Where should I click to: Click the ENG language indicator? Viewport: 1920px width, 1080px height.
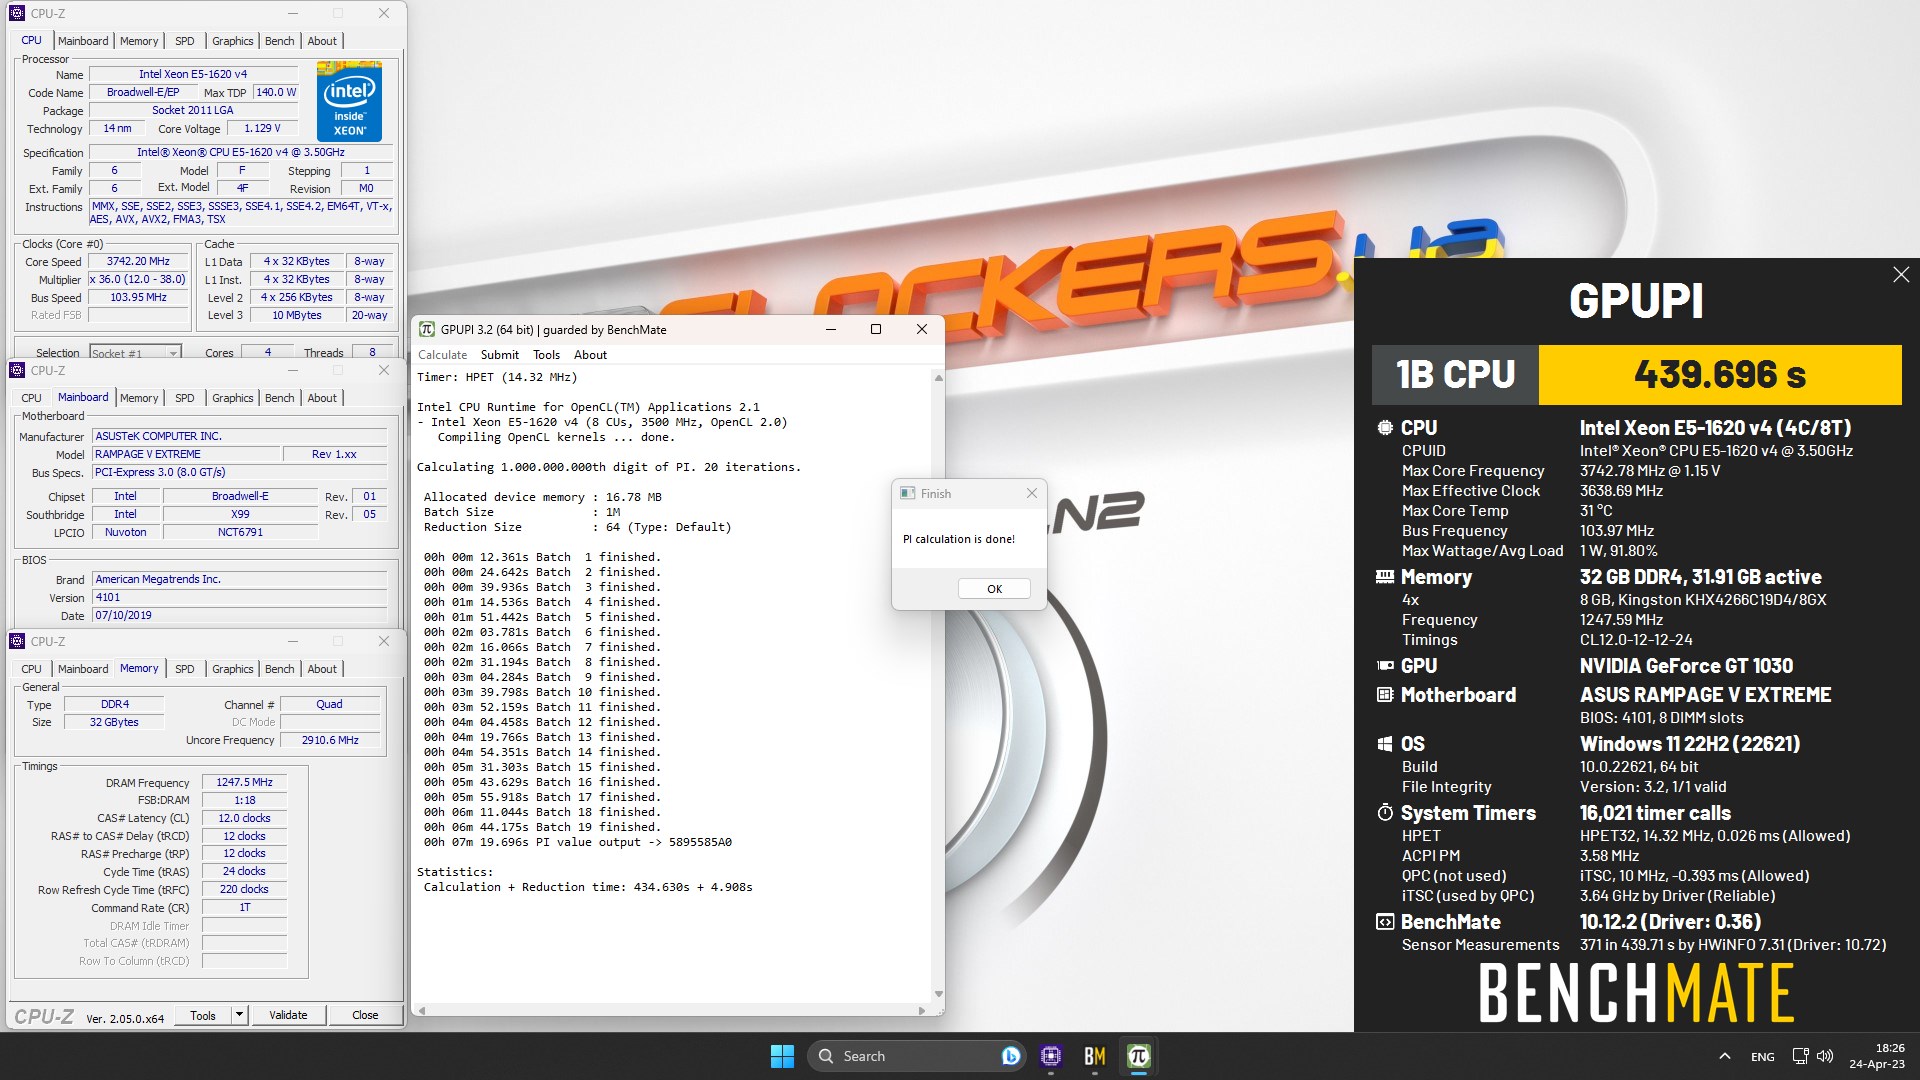tap(1763, 1057)
